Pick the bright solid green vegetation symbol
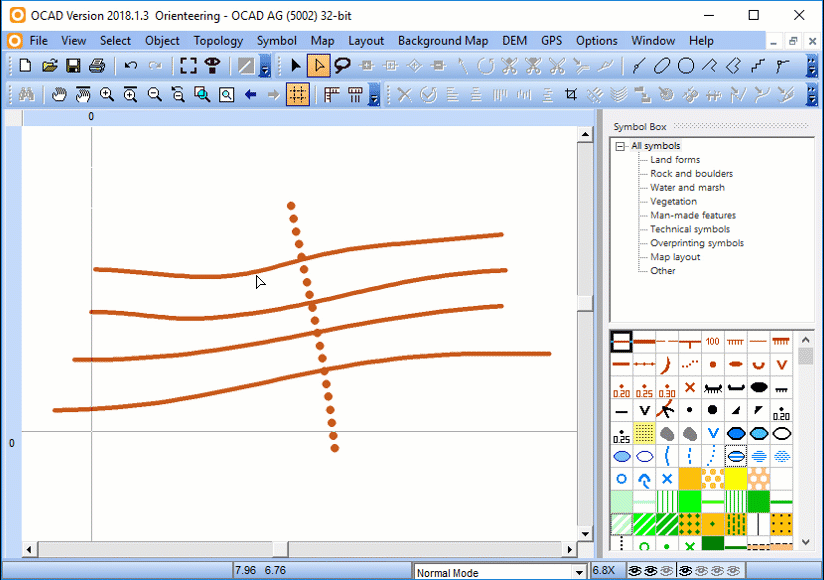 click(x=690, y=502)
